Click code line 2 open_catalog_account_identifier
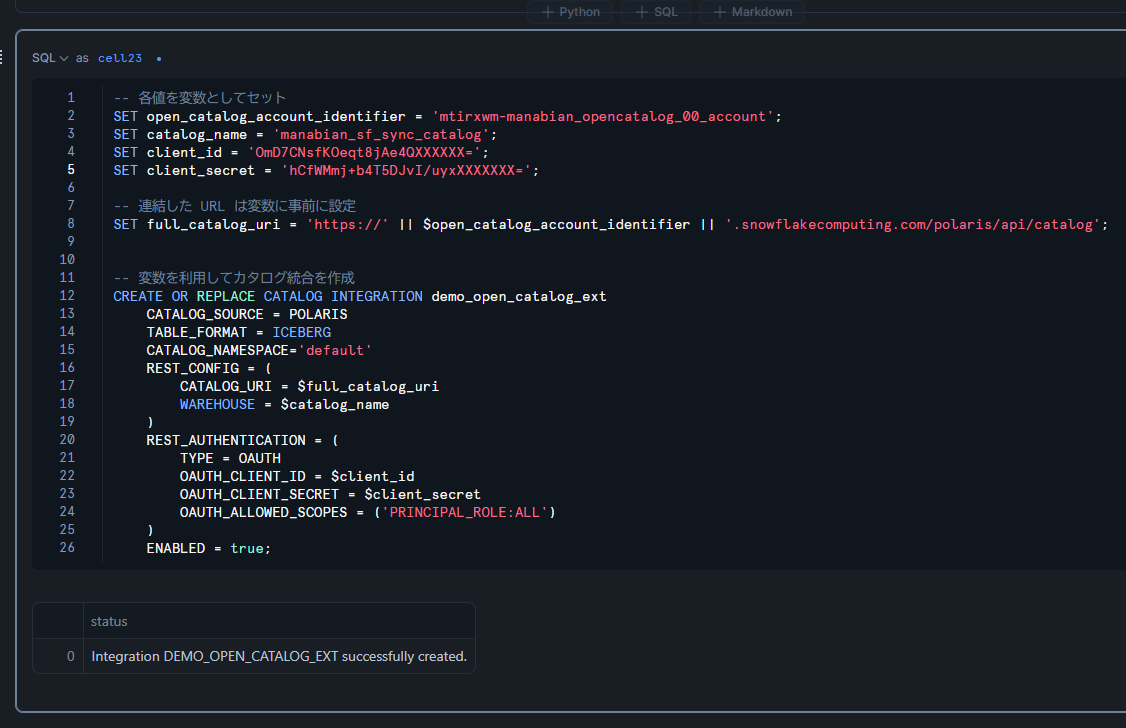This screenshot has width=1126, height=728. (276, 116)
